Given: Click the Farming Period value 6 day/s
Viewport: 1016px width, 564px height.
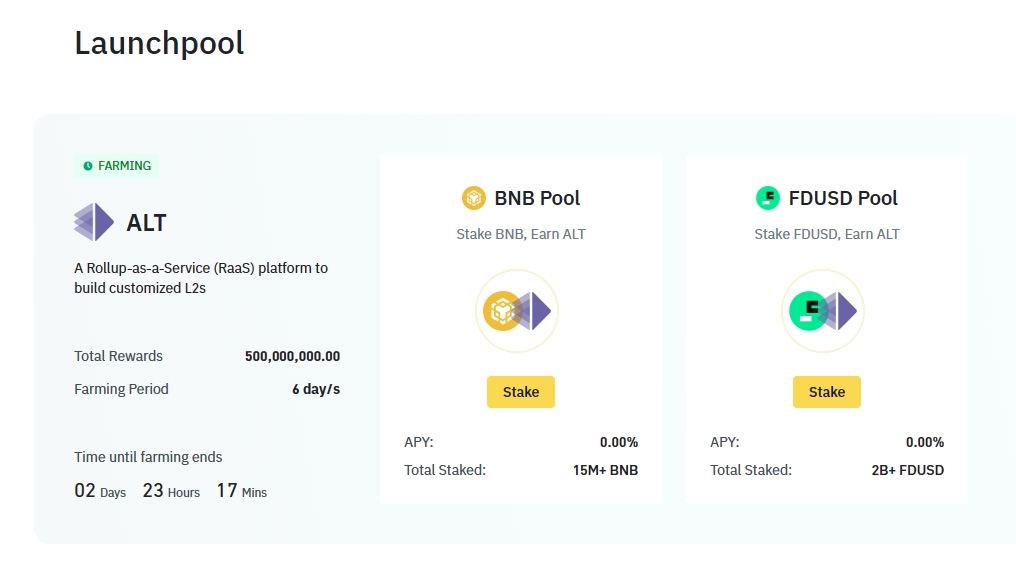Looking at the screenshot, I should click(315, 389).
